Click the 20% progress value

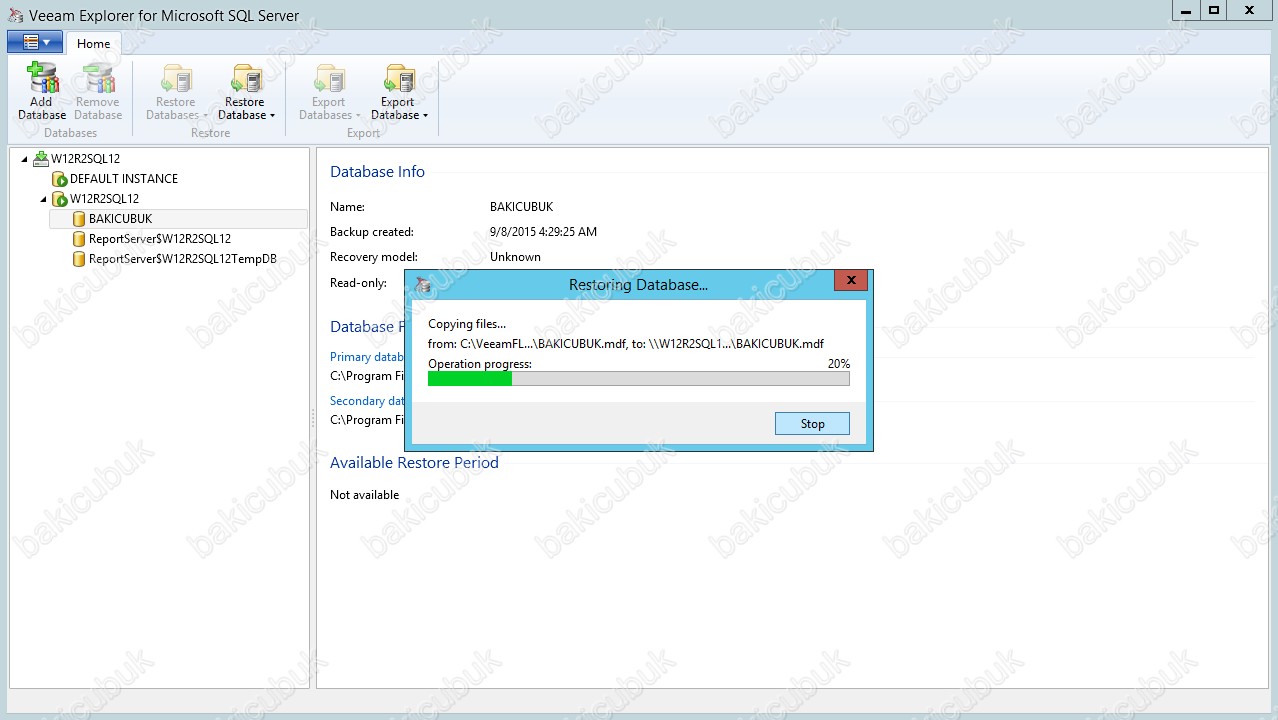coord(838,364)
